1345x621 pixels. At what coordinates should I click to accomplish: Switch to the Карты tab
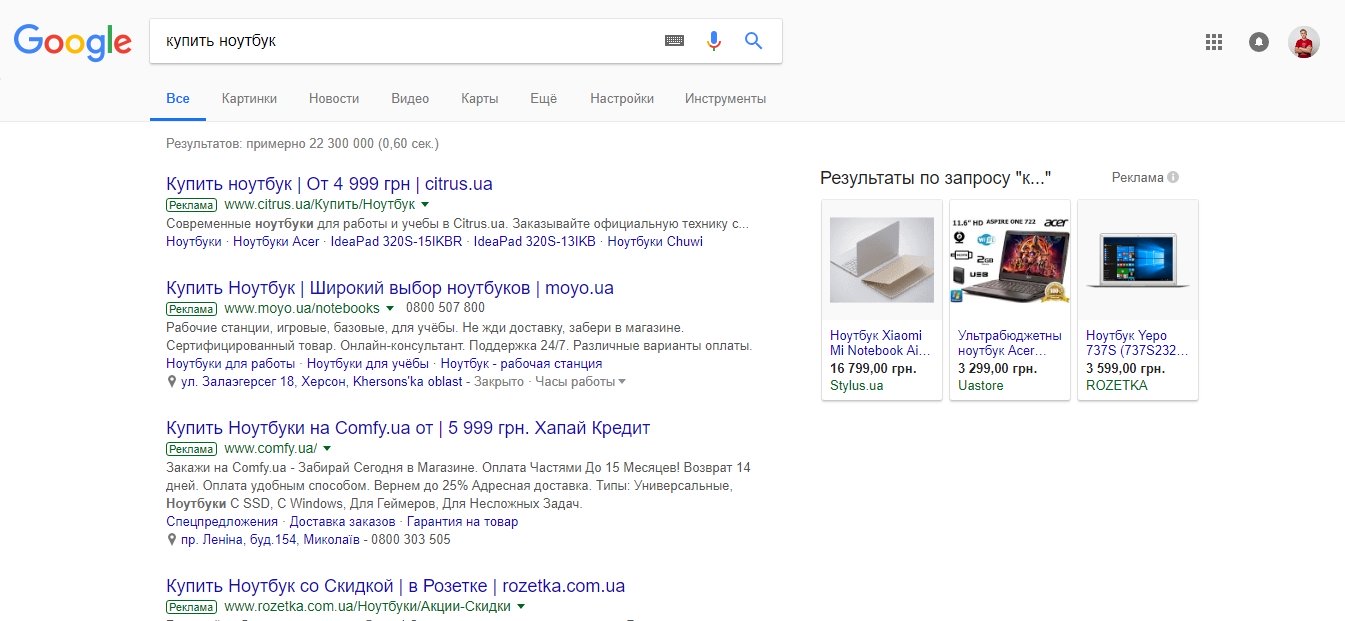(x=480, y=99)
